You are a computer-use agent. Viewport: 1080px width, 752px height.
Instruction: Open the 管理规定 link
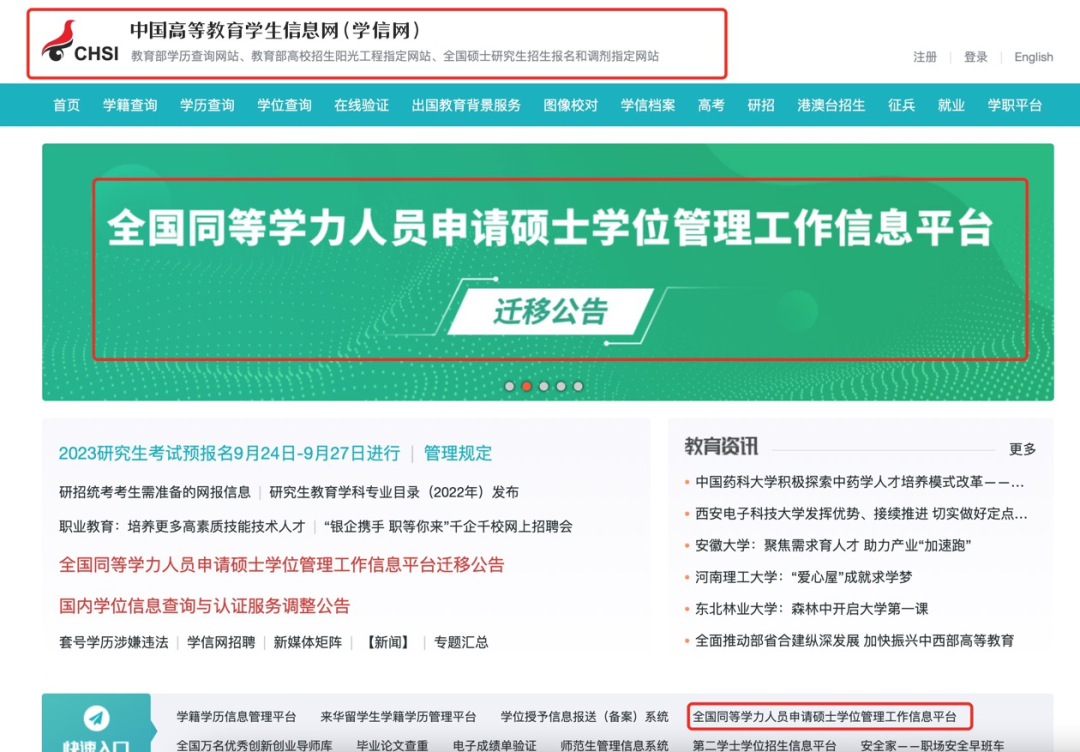(458, 453)
